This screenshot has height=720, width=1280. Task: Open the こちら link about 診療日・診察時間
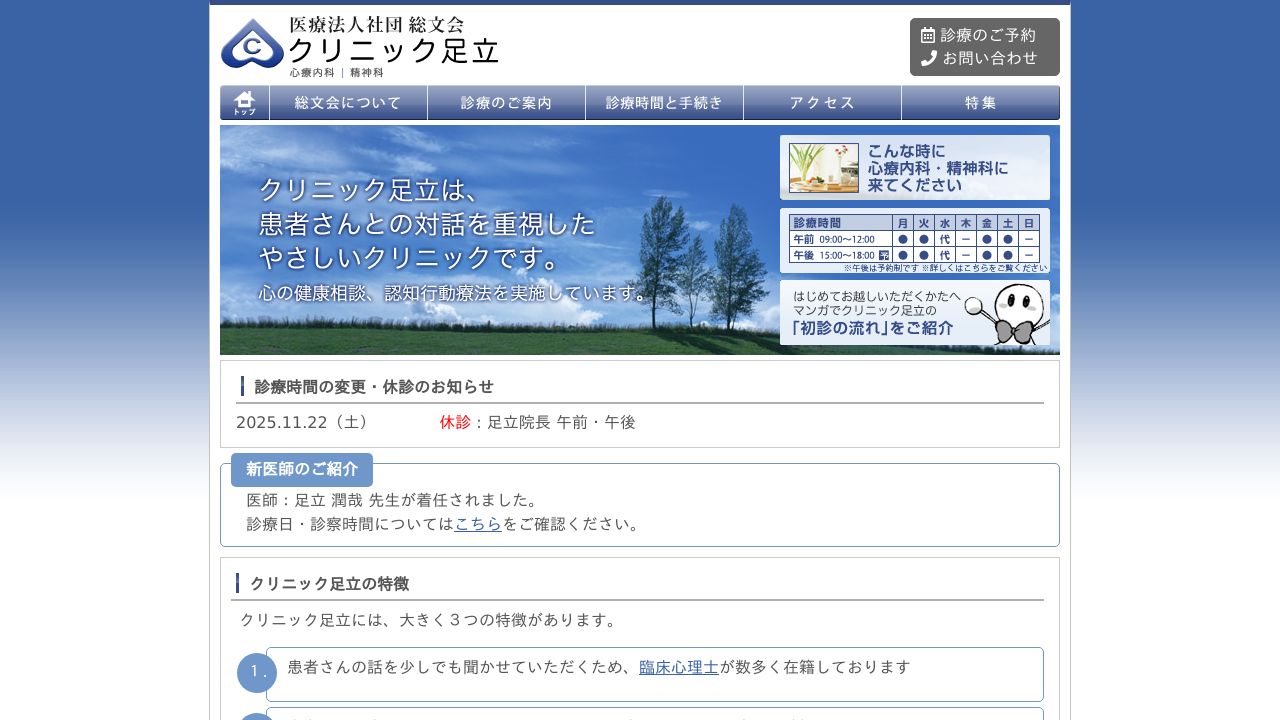477,523
